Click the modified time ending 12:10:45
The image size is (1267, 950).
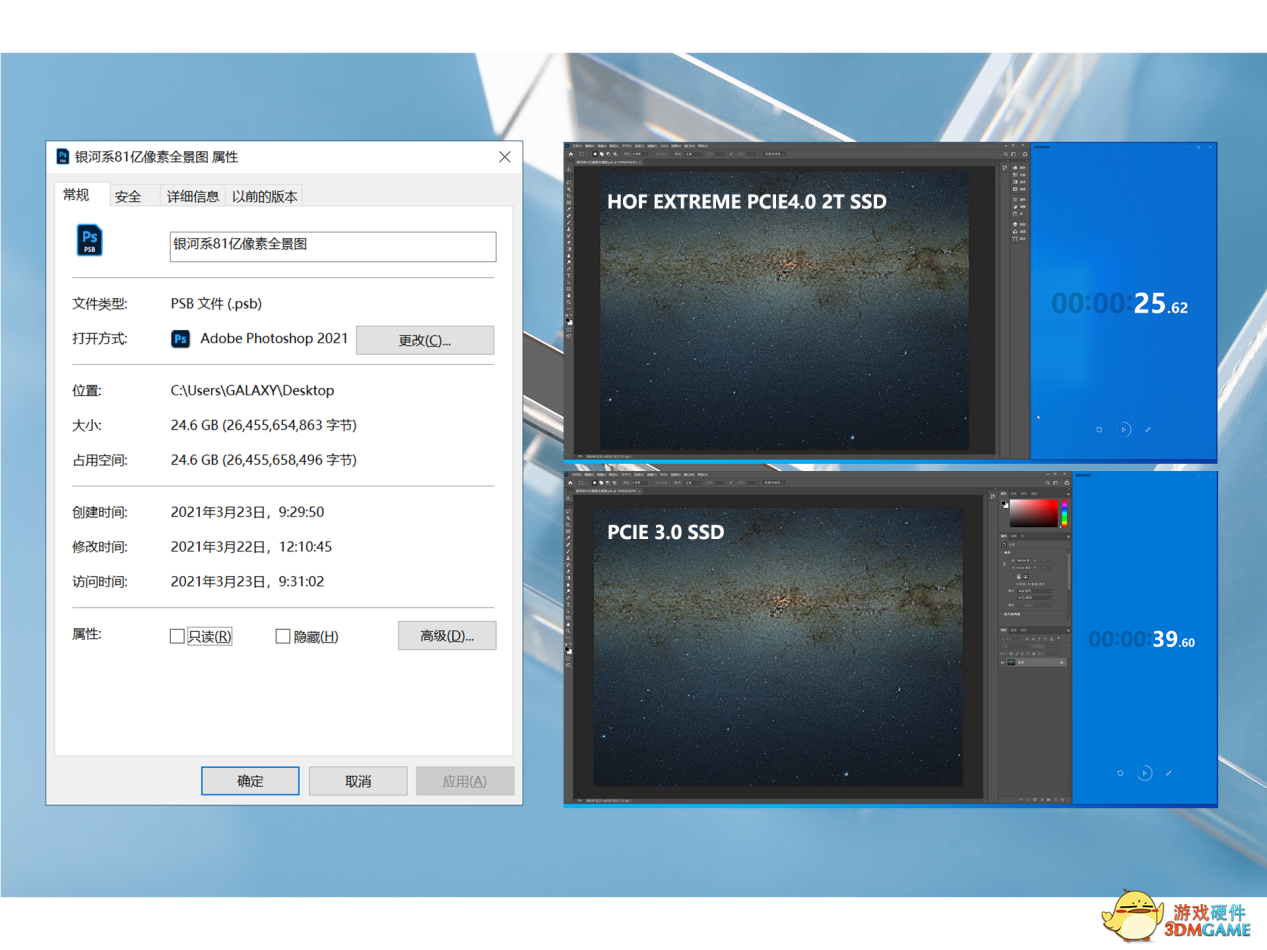(x=252, y=547)
